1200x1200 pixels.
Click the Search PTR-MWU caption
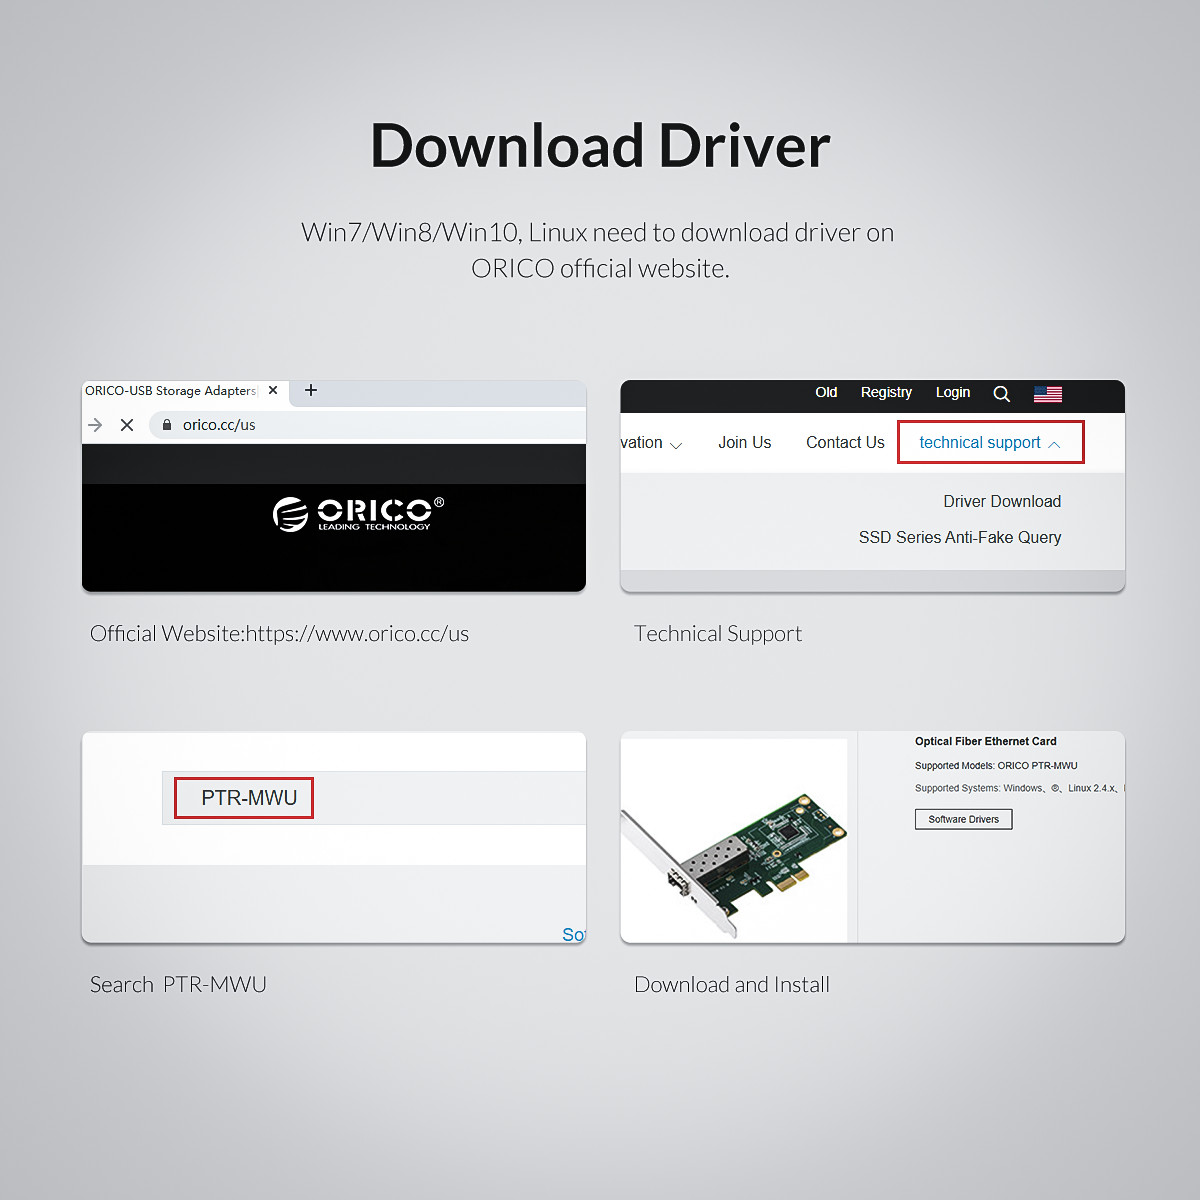point(178,985)
